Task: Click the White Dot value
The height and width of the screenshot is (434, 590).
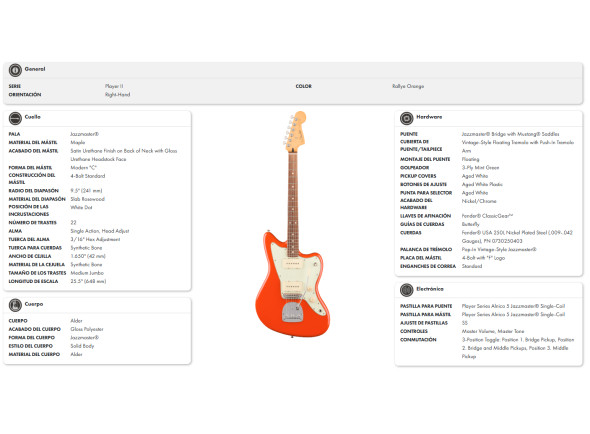Action: tap(81, 207)
